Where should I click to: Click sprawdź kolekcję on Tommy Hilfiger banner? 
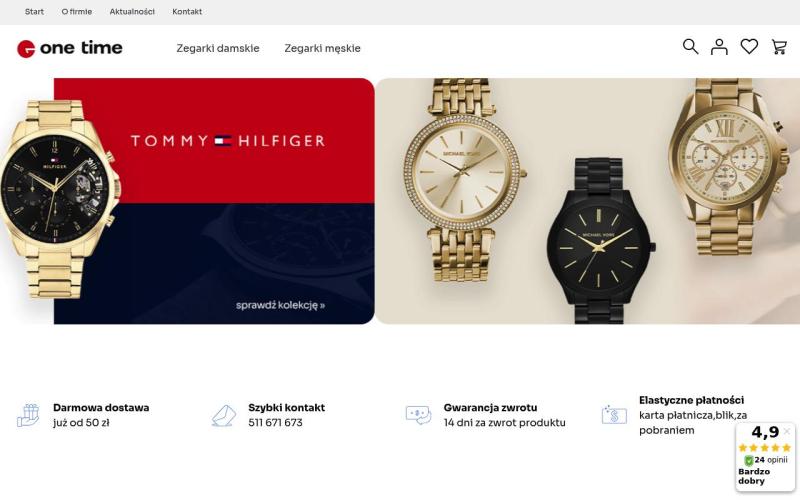pos(281,306)
